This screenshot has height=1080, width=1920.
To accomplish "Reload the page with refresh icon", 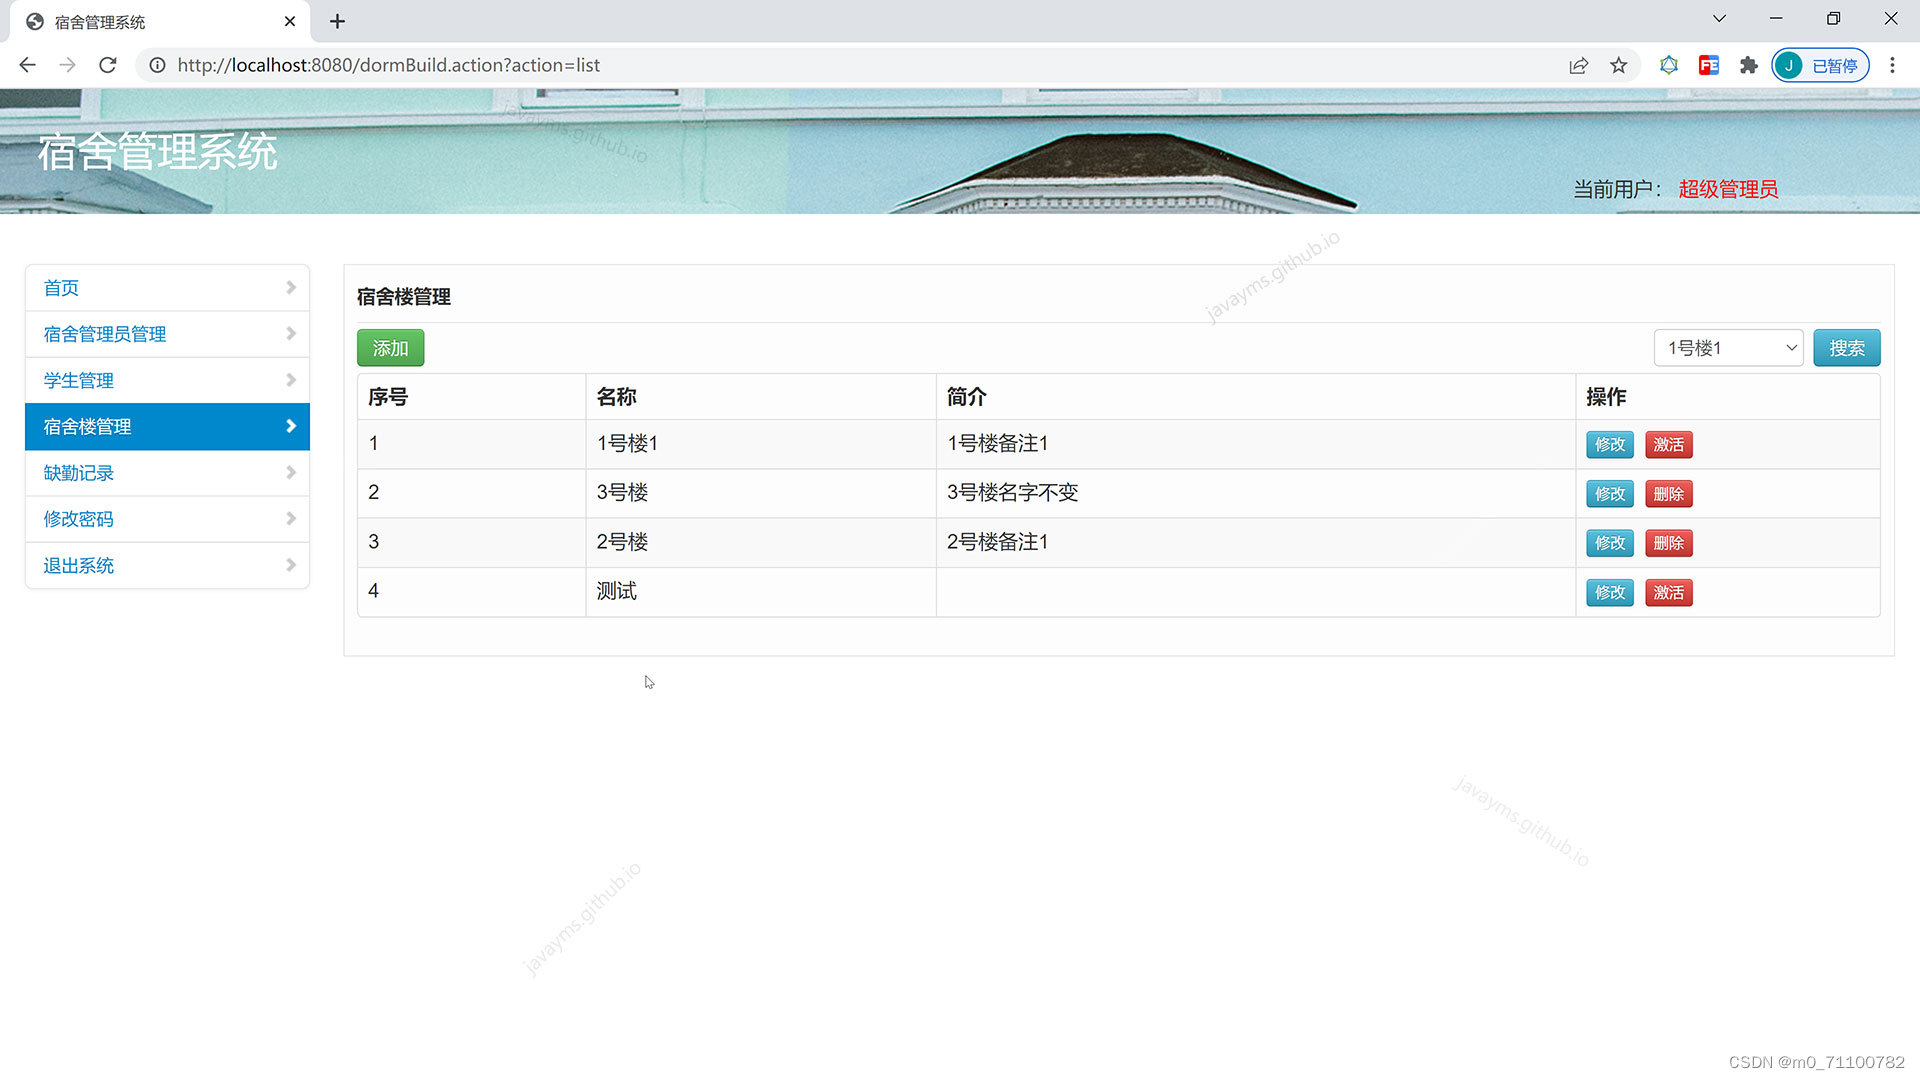I will tap(108, 65).
